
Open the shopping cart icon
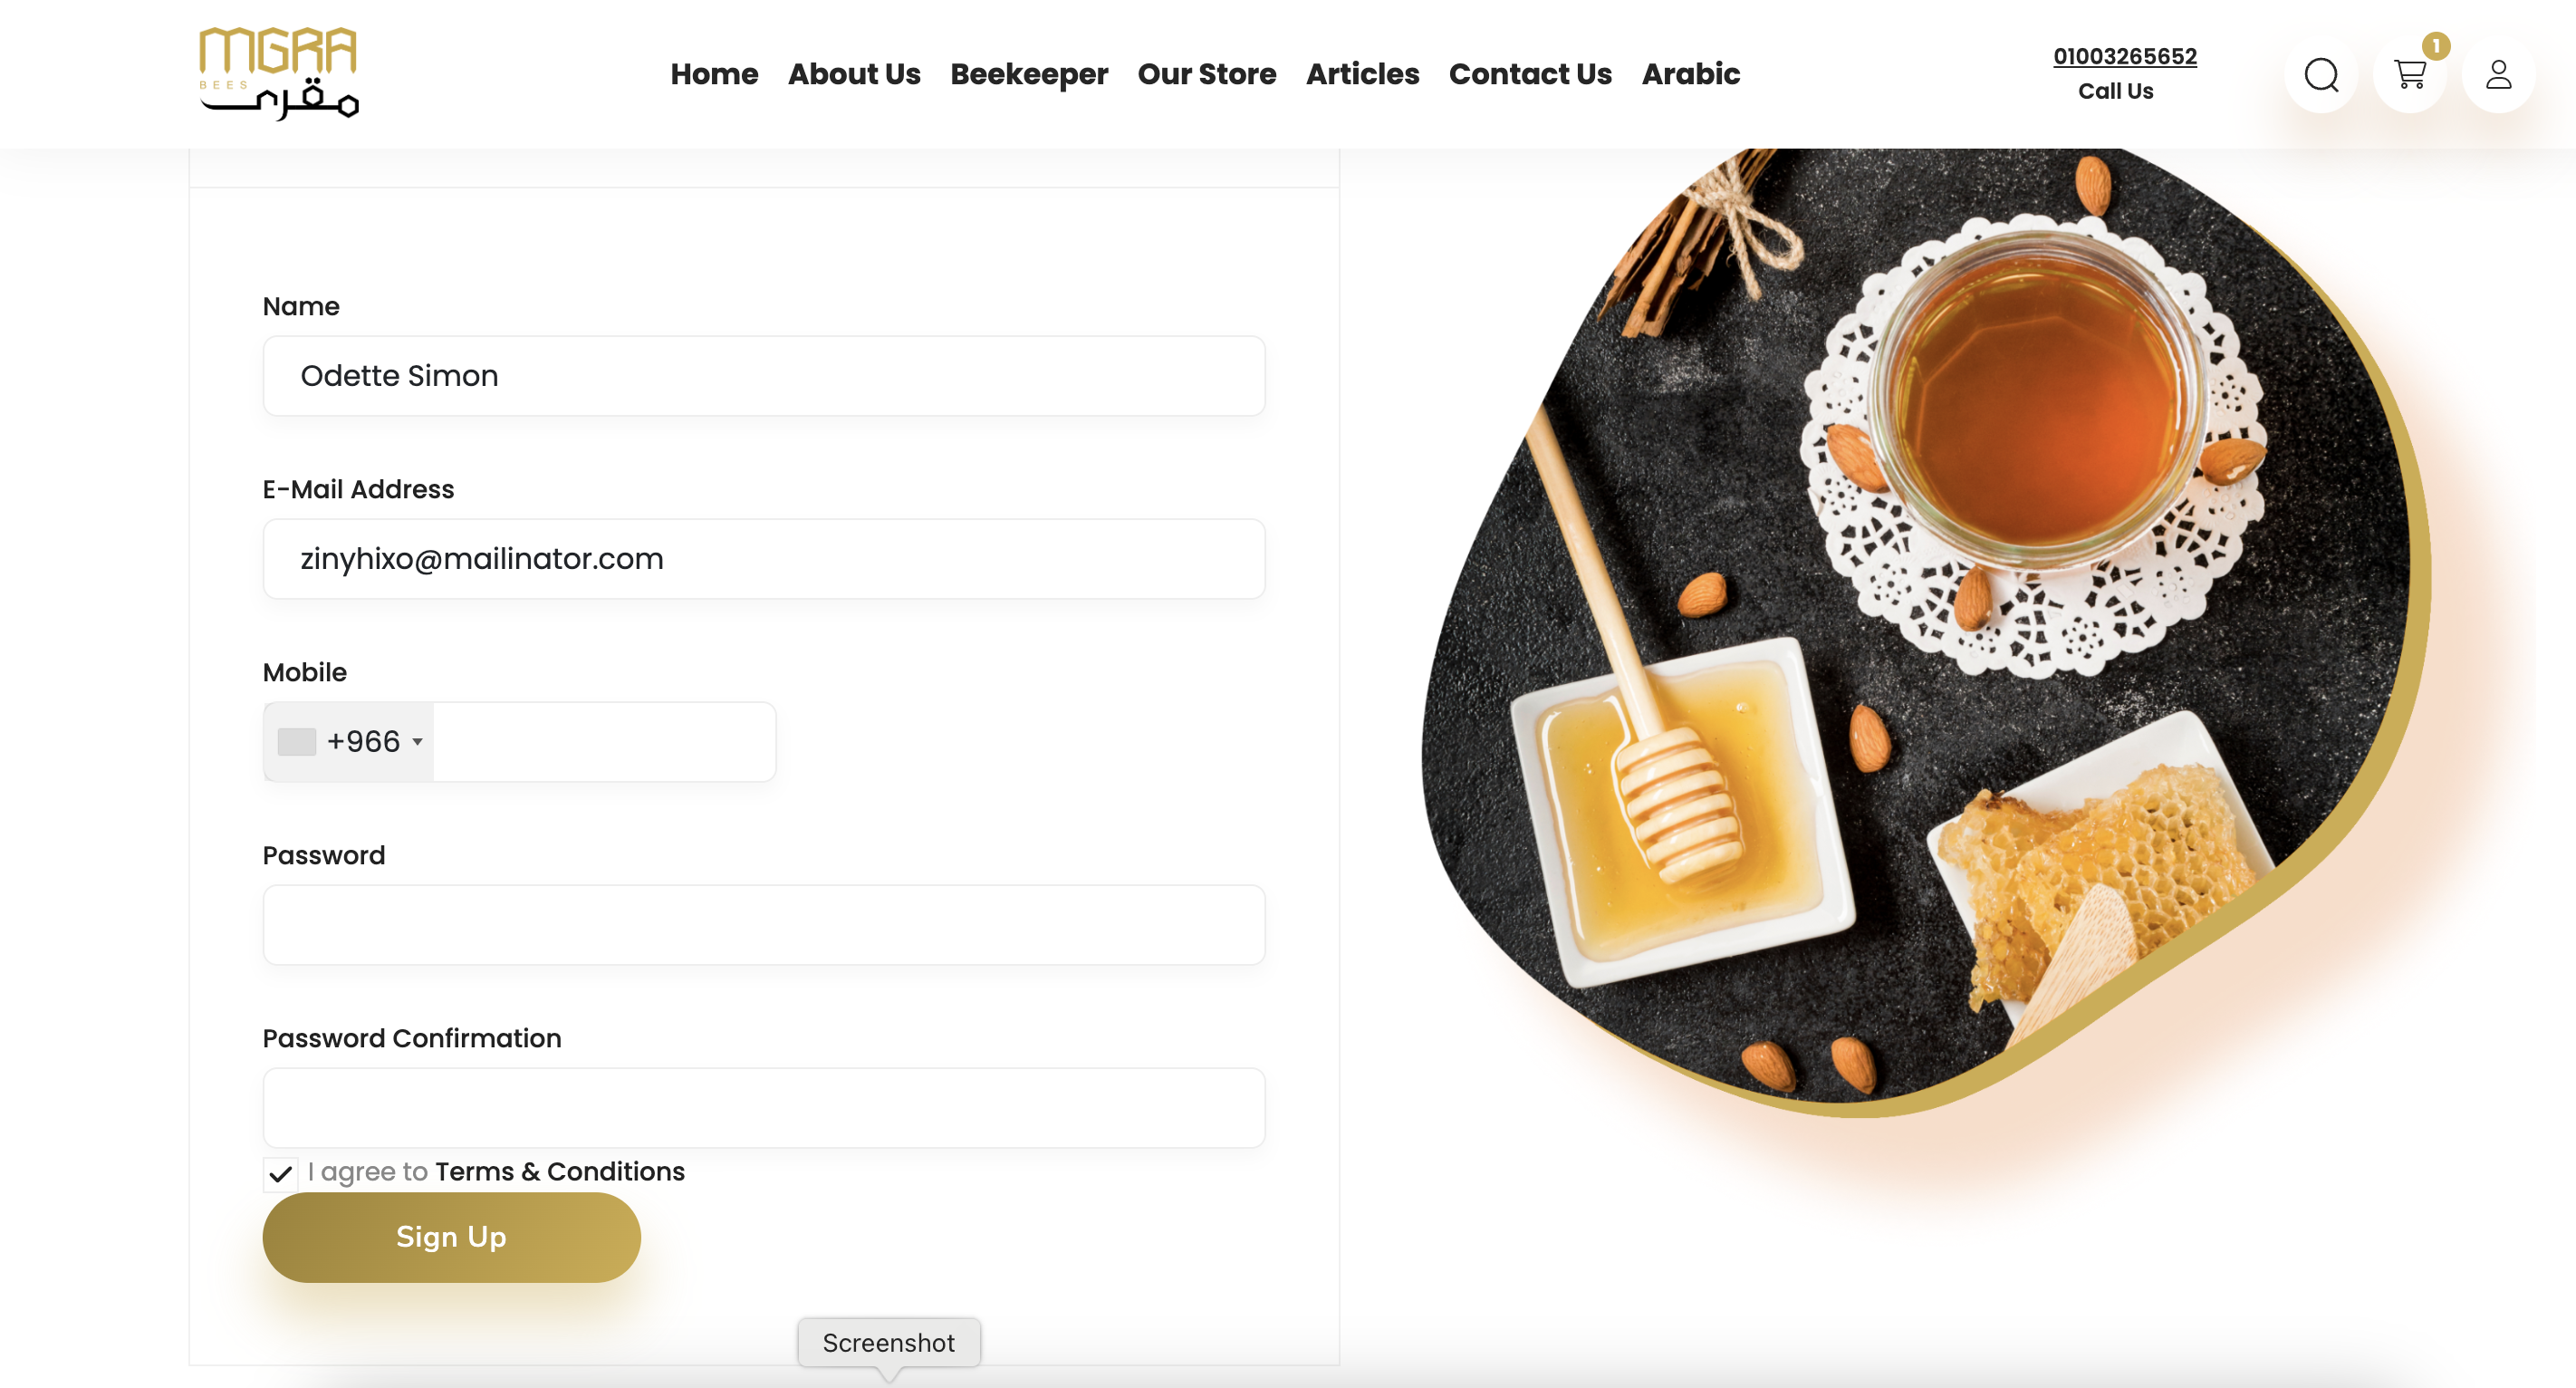(2410, 75)
